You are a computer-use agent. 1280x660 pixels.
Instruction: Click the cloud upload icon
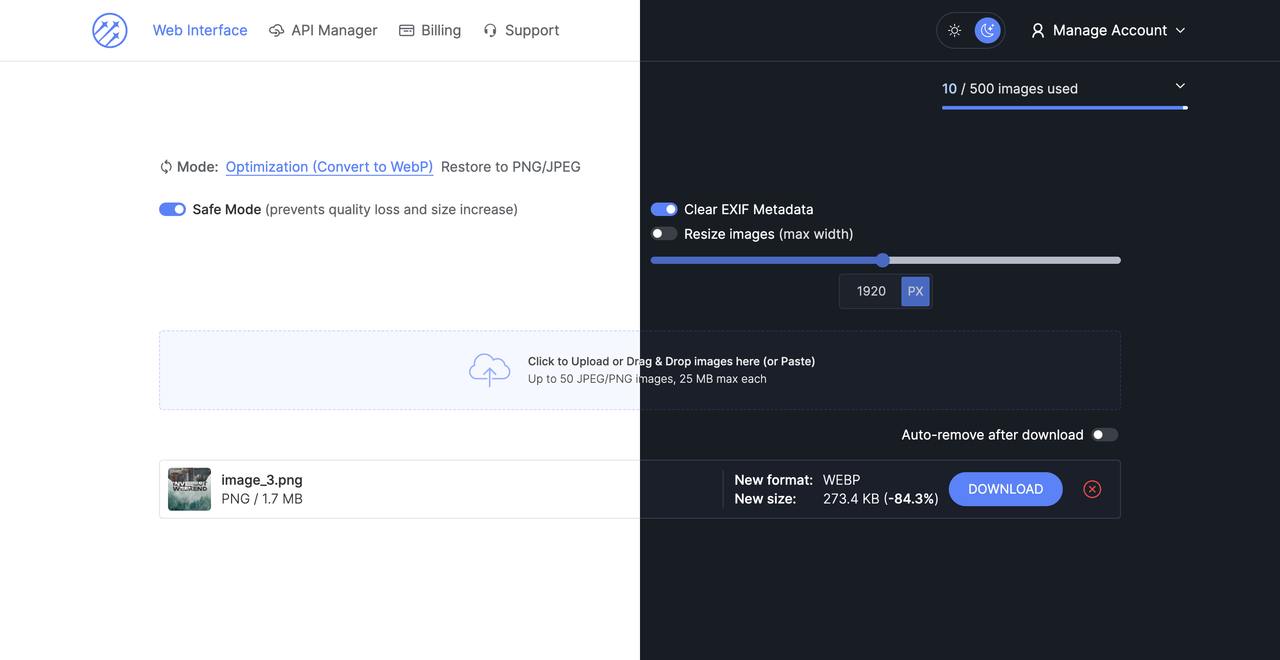point(490,370)
